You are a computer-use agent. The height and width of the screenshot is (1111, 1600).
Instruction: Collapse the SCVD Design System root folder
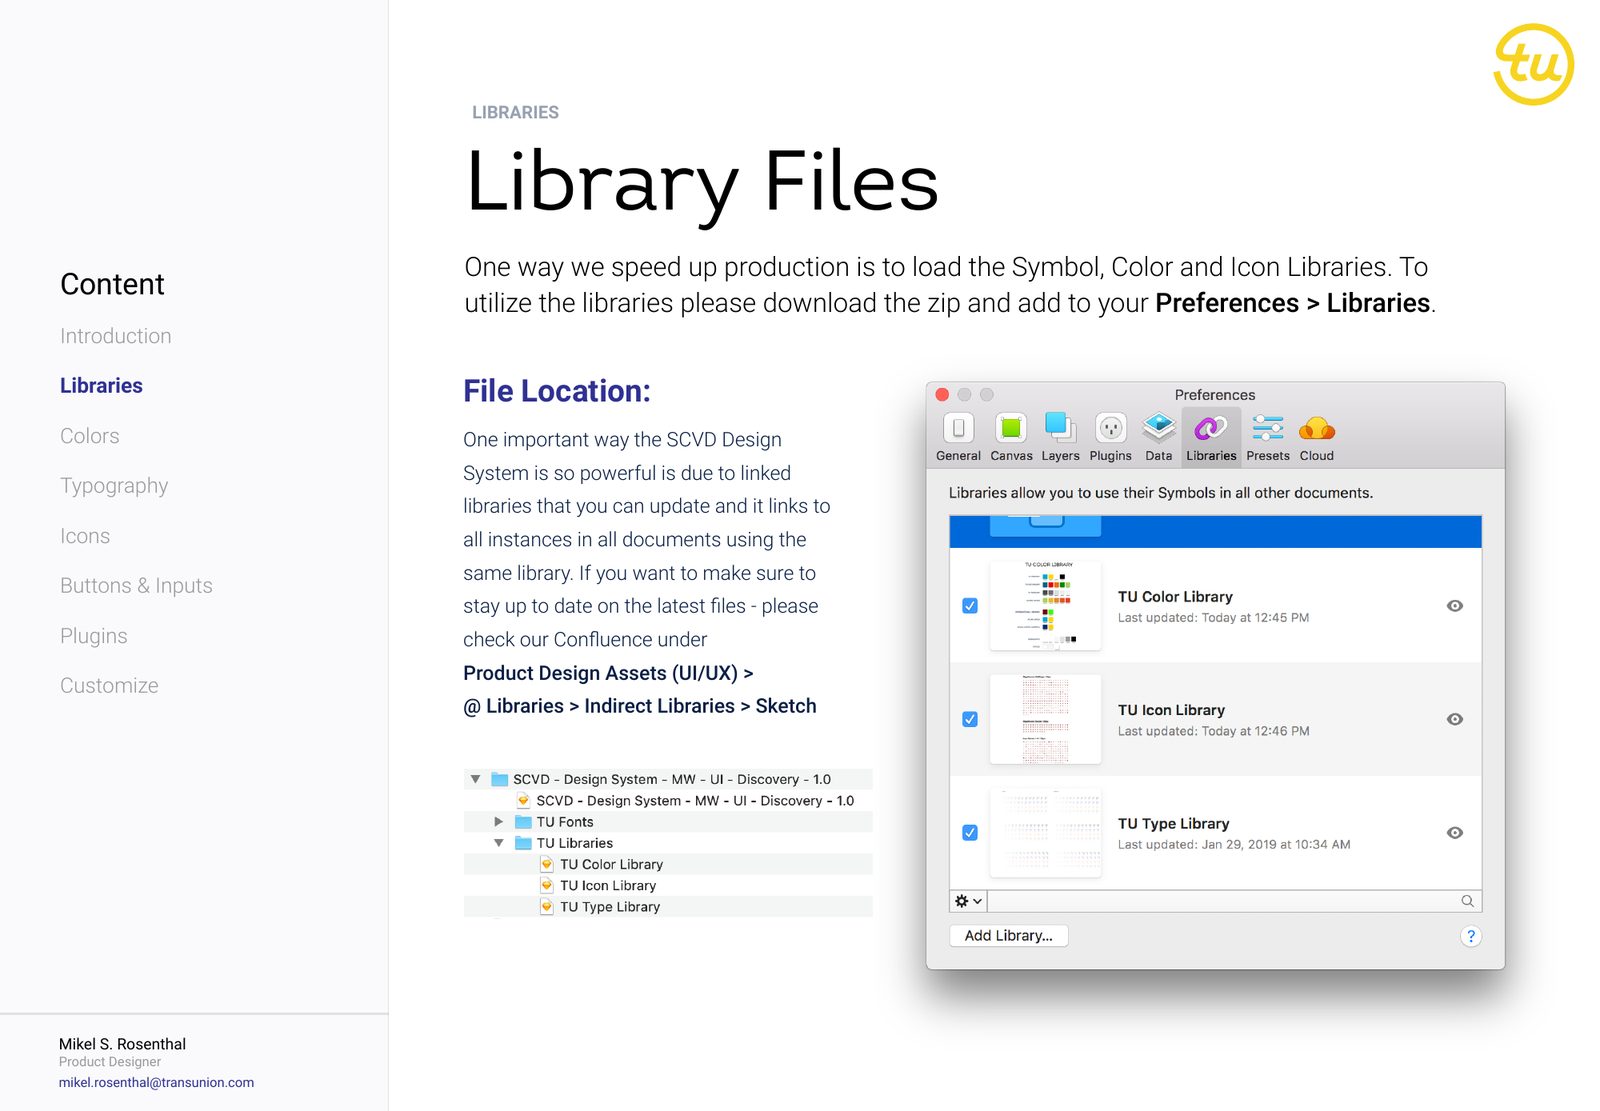[476, 779]
